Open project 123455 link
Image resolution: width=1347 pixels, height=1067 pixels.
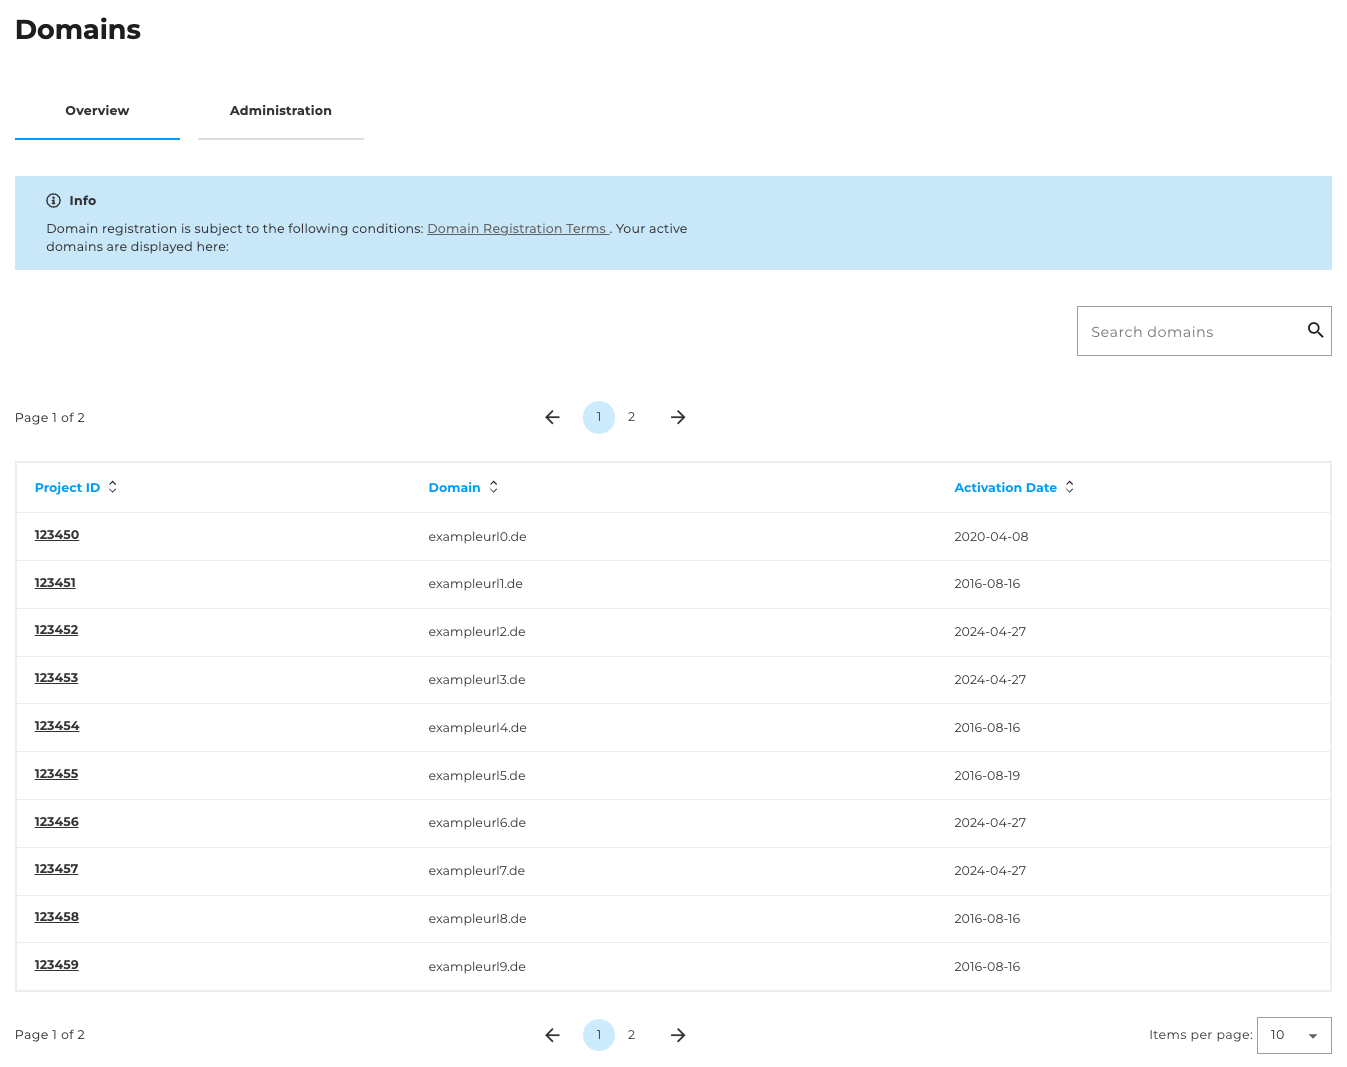point(56,774)
